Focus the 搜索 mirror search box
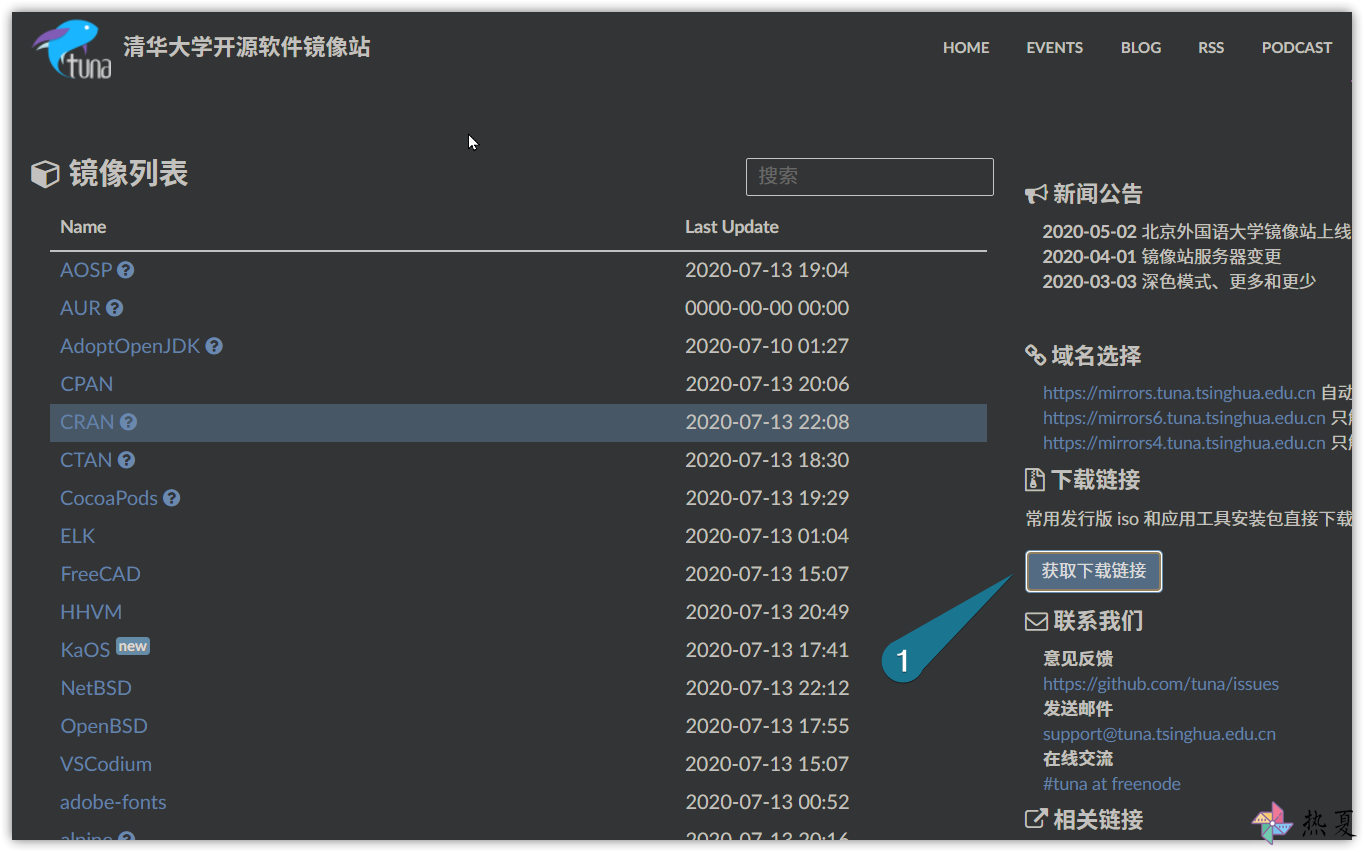Screen dimensions: 1364x852 (x=870, y=177)
